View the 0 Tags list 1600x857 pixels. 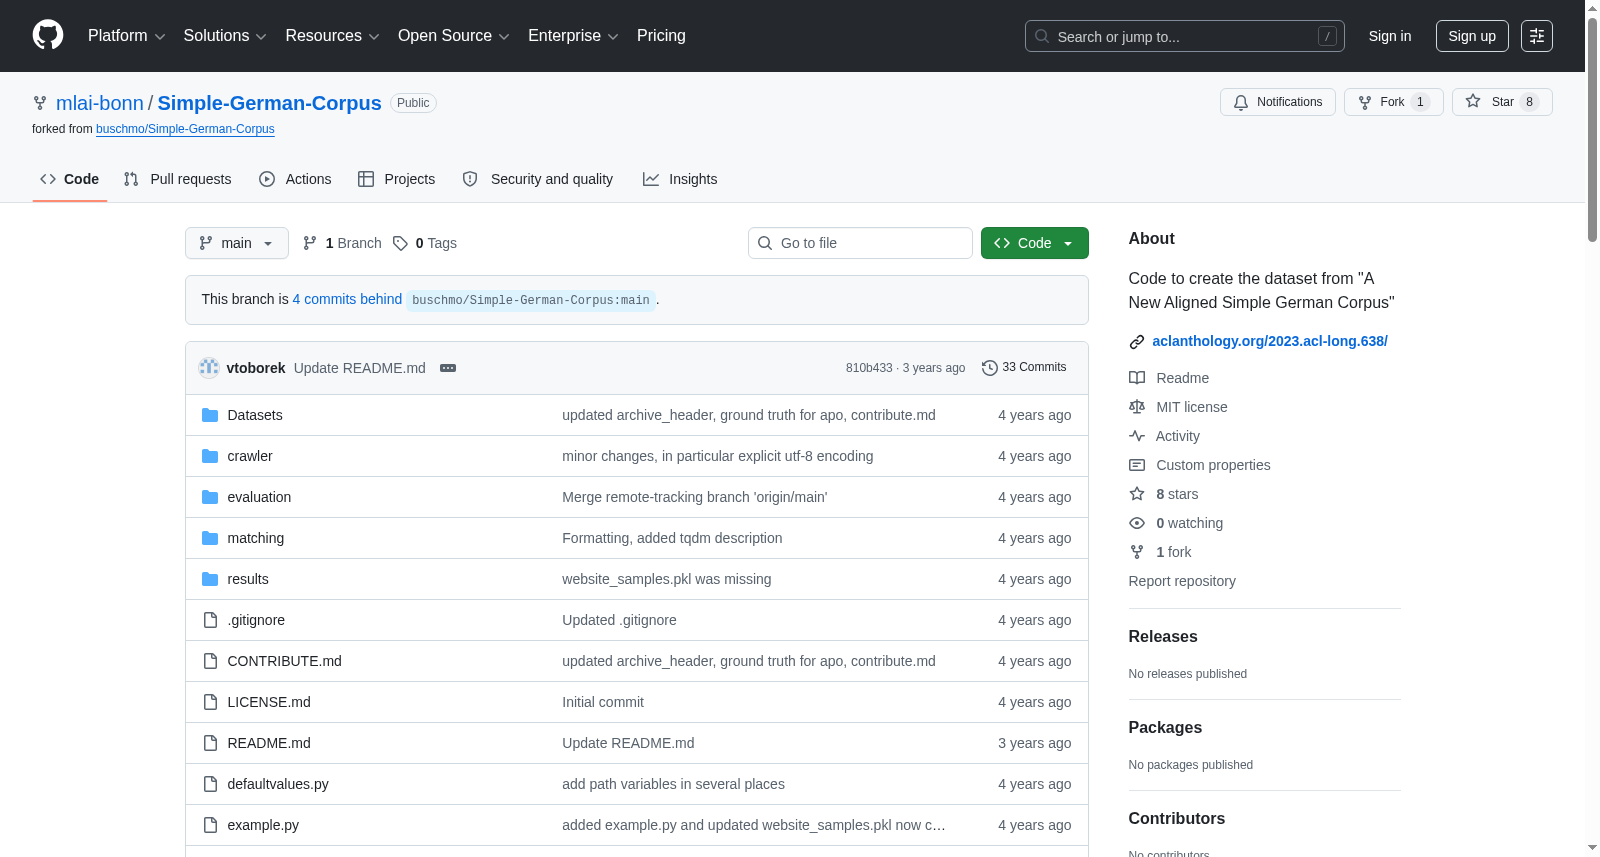point(425,243)
